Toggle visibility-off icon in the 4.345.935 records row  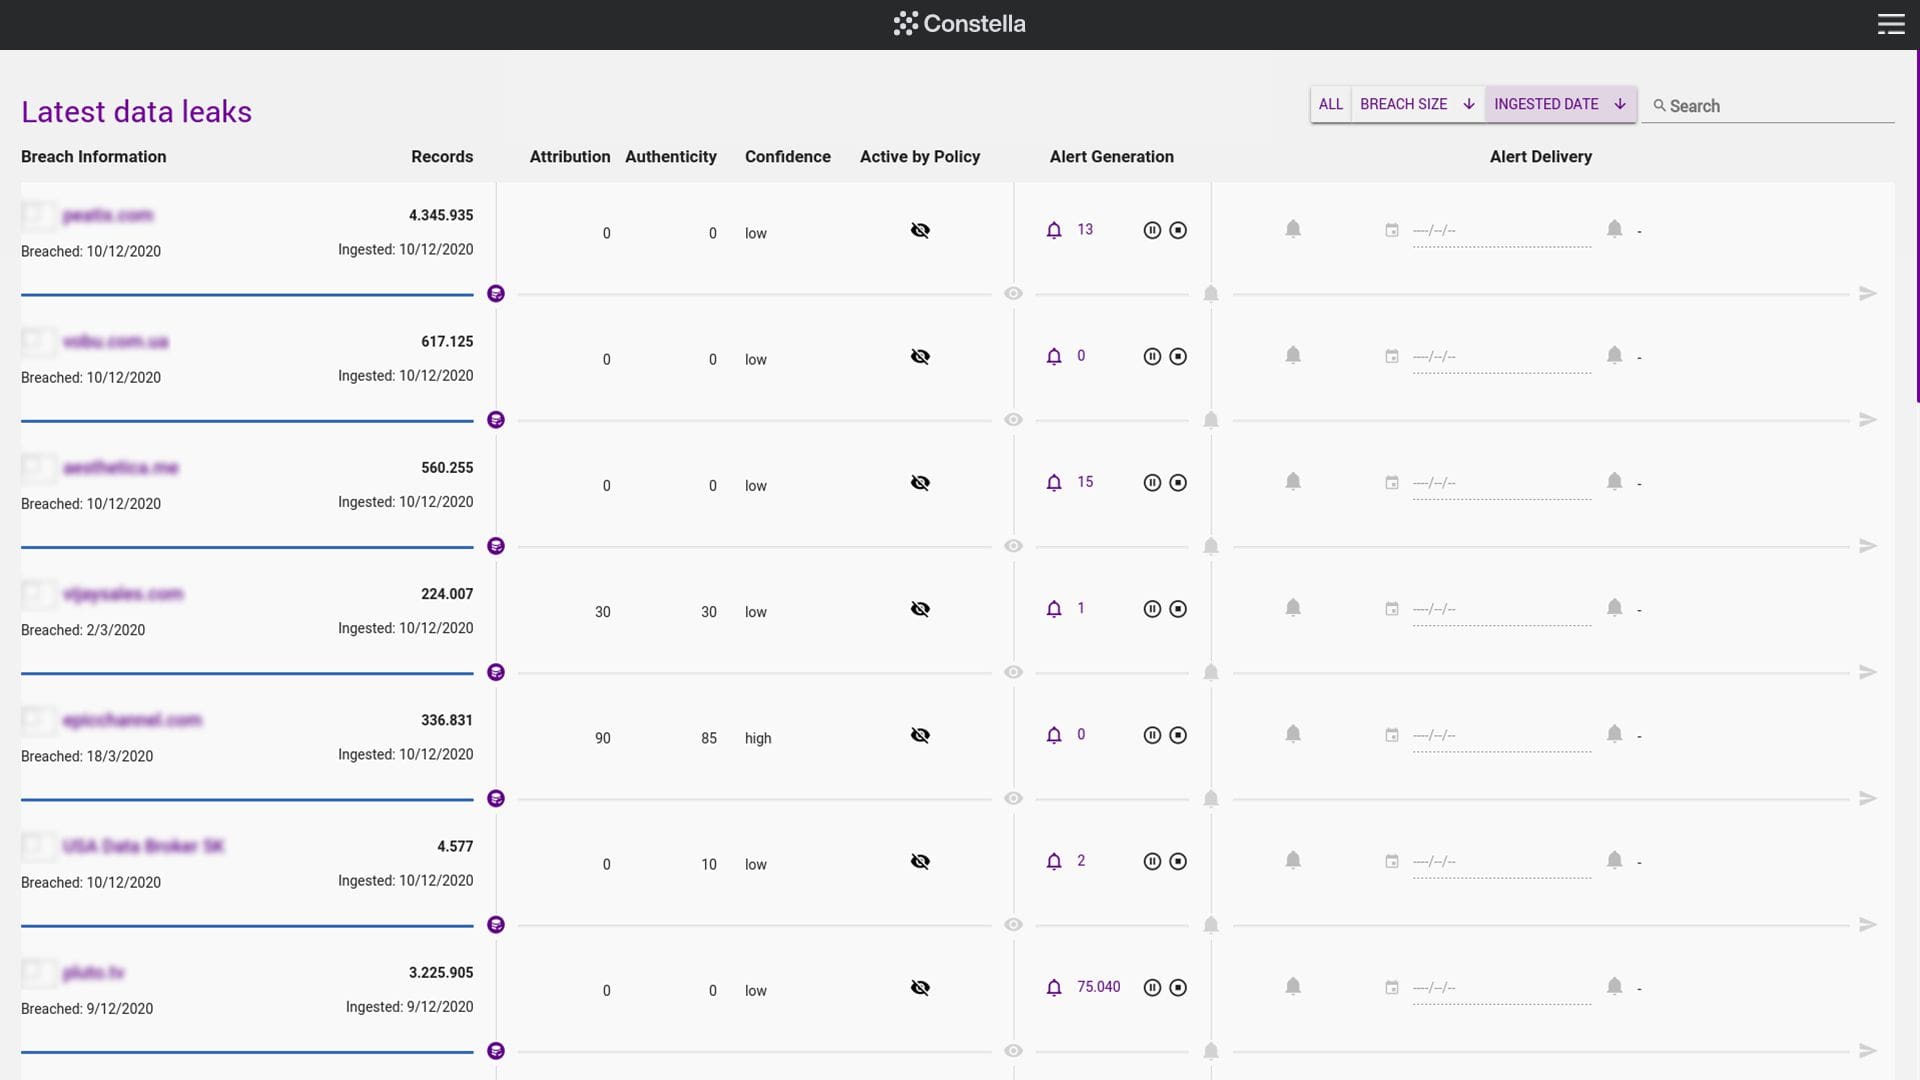click(x=920, y=230)
